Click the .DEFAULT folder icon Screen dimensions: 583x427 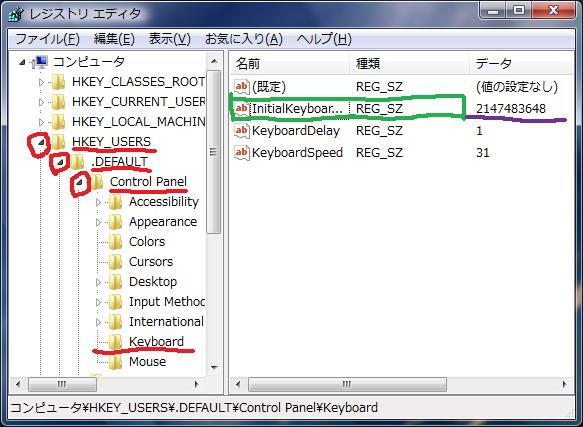[x=77, y=162]
